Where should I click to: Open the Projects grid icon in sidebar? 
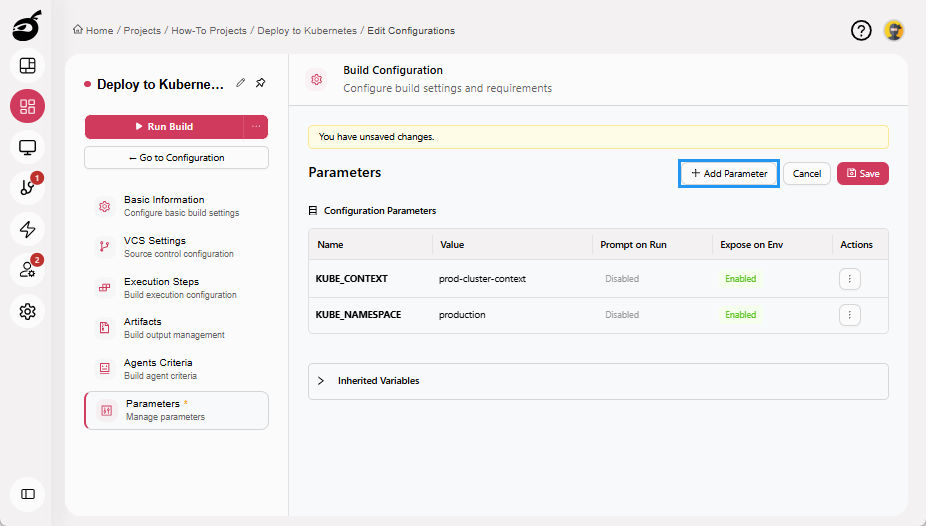coord(27,106)
